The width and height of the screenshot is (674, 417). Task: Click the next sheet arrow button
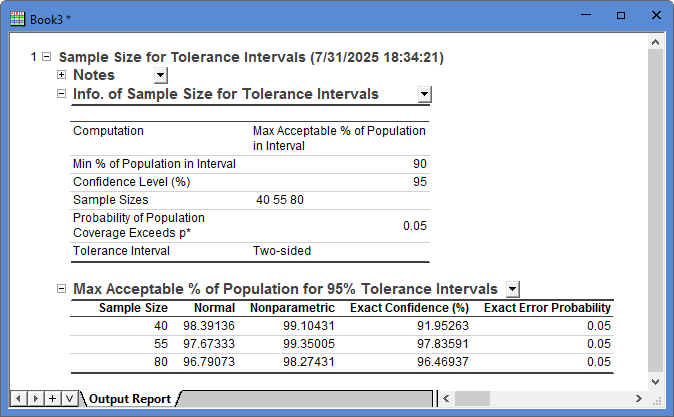point(36,399)
